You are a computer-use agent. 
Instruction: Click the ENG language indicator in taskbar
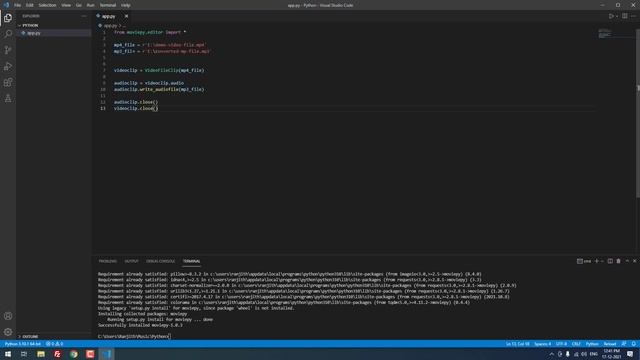[593, 354]
